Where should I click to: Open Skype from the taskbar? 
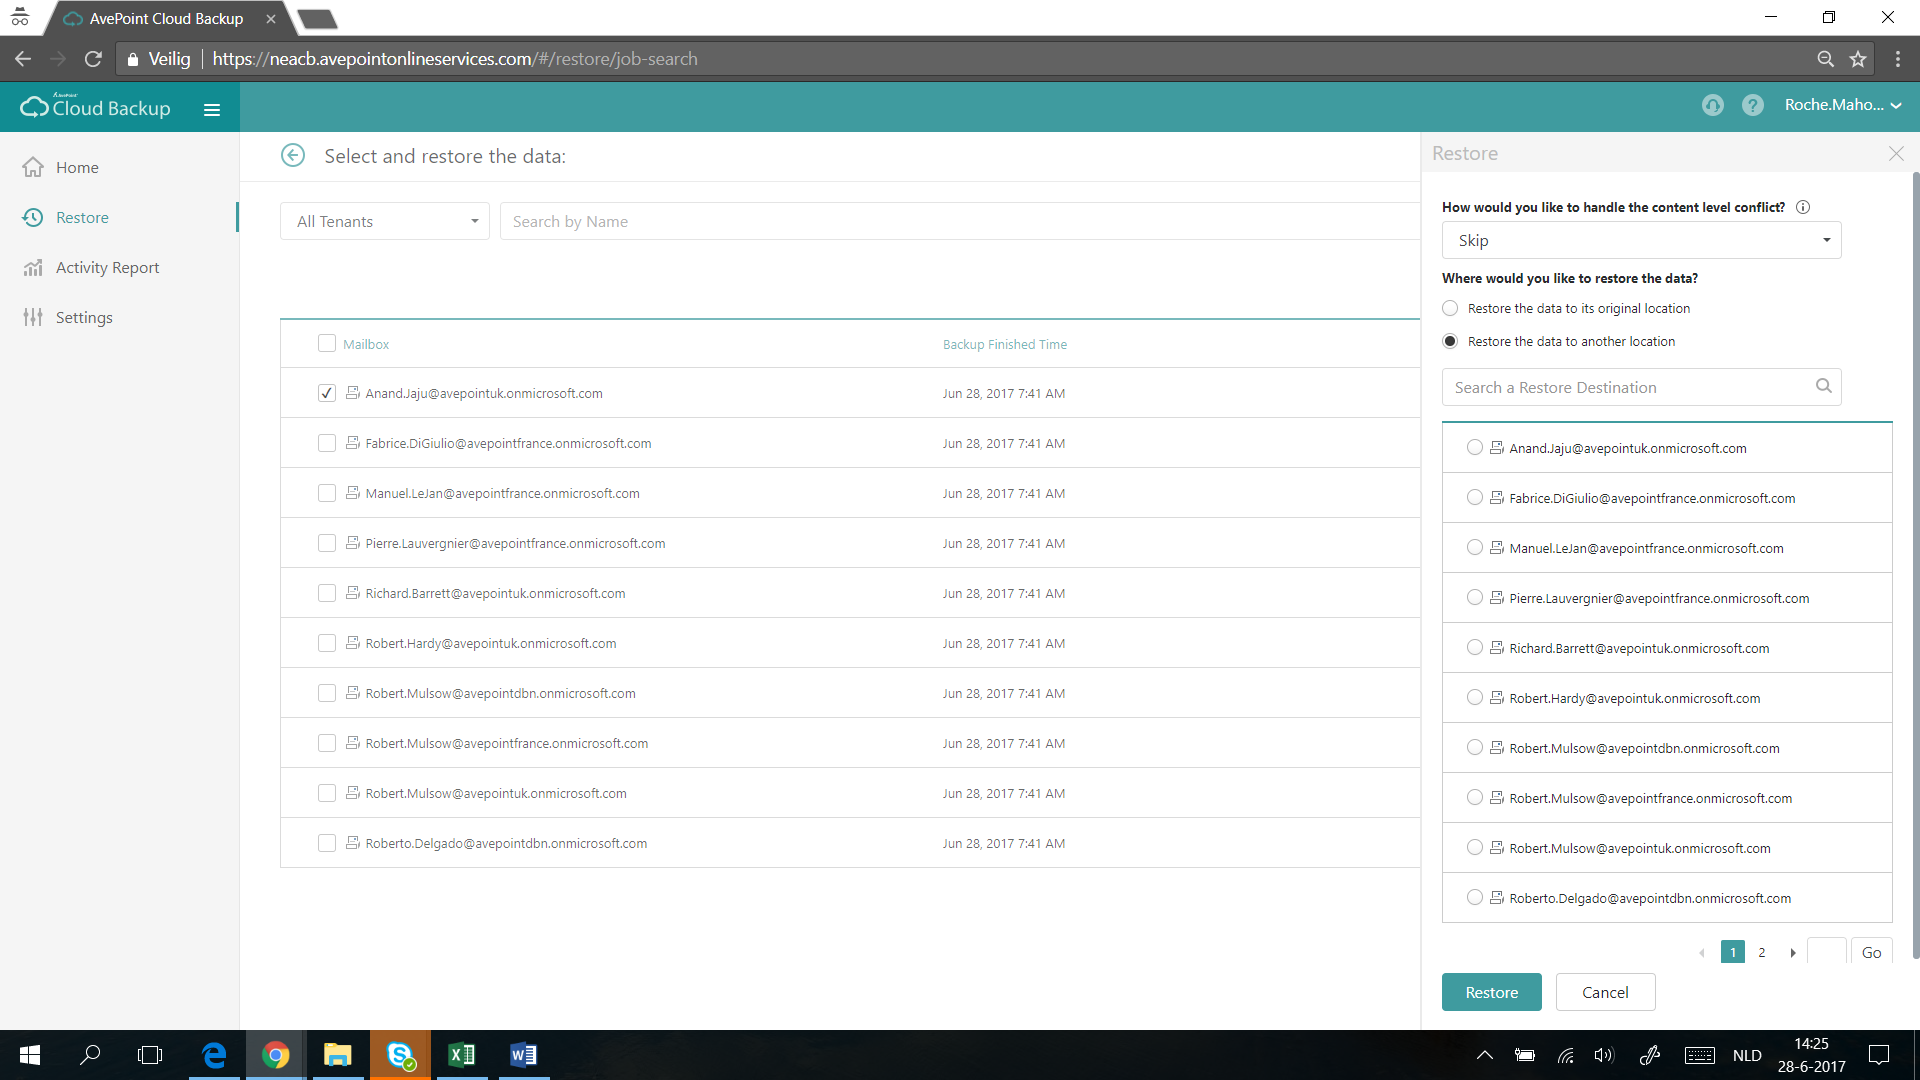(400, 1055)
